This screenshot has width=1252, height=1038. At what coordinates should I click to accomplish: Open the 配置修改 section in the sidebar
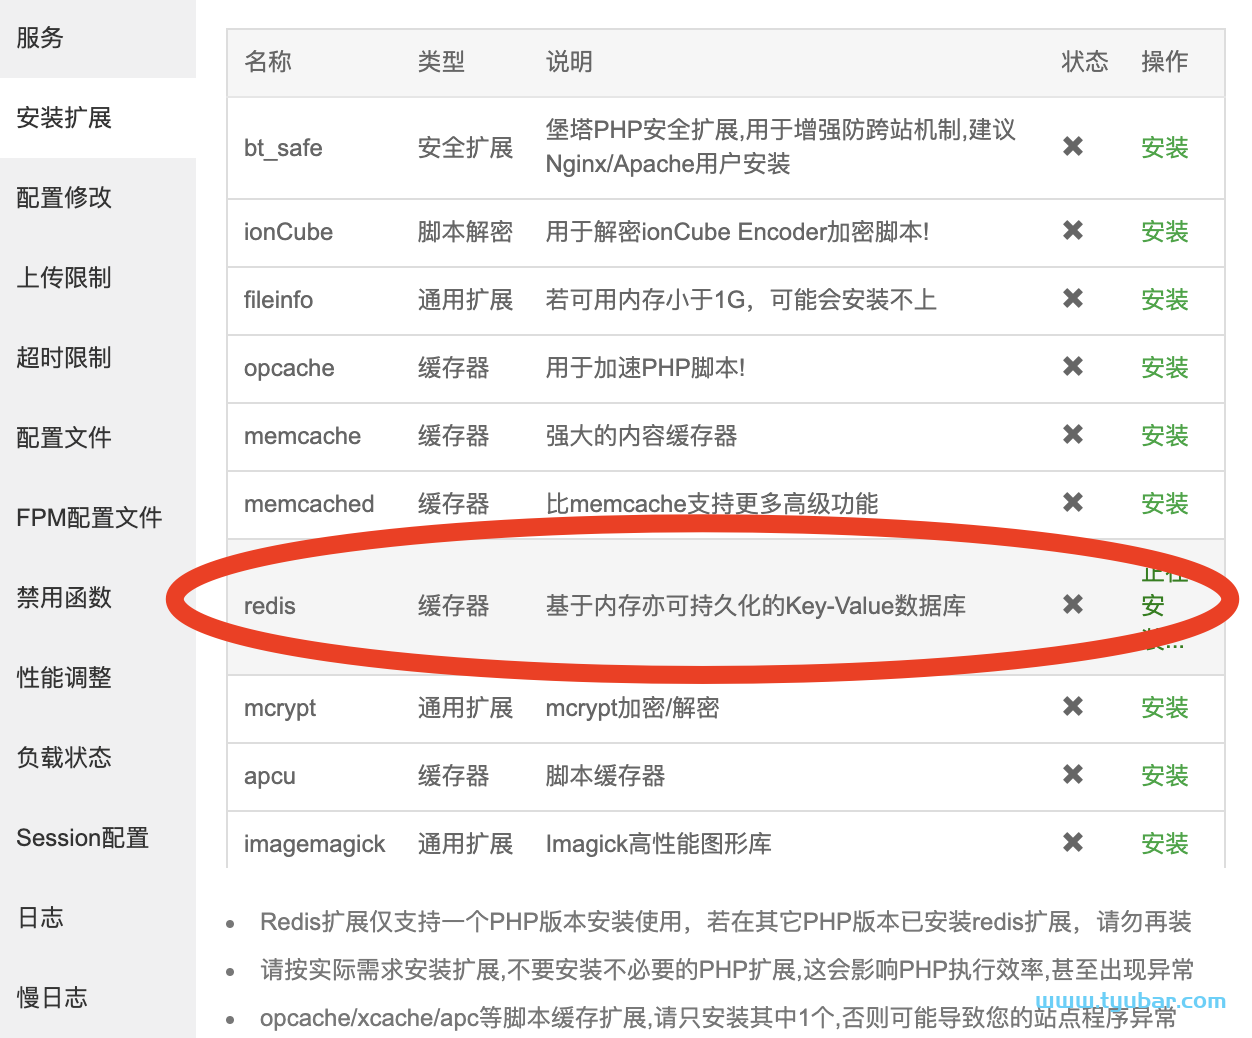[x=62, y=198]
